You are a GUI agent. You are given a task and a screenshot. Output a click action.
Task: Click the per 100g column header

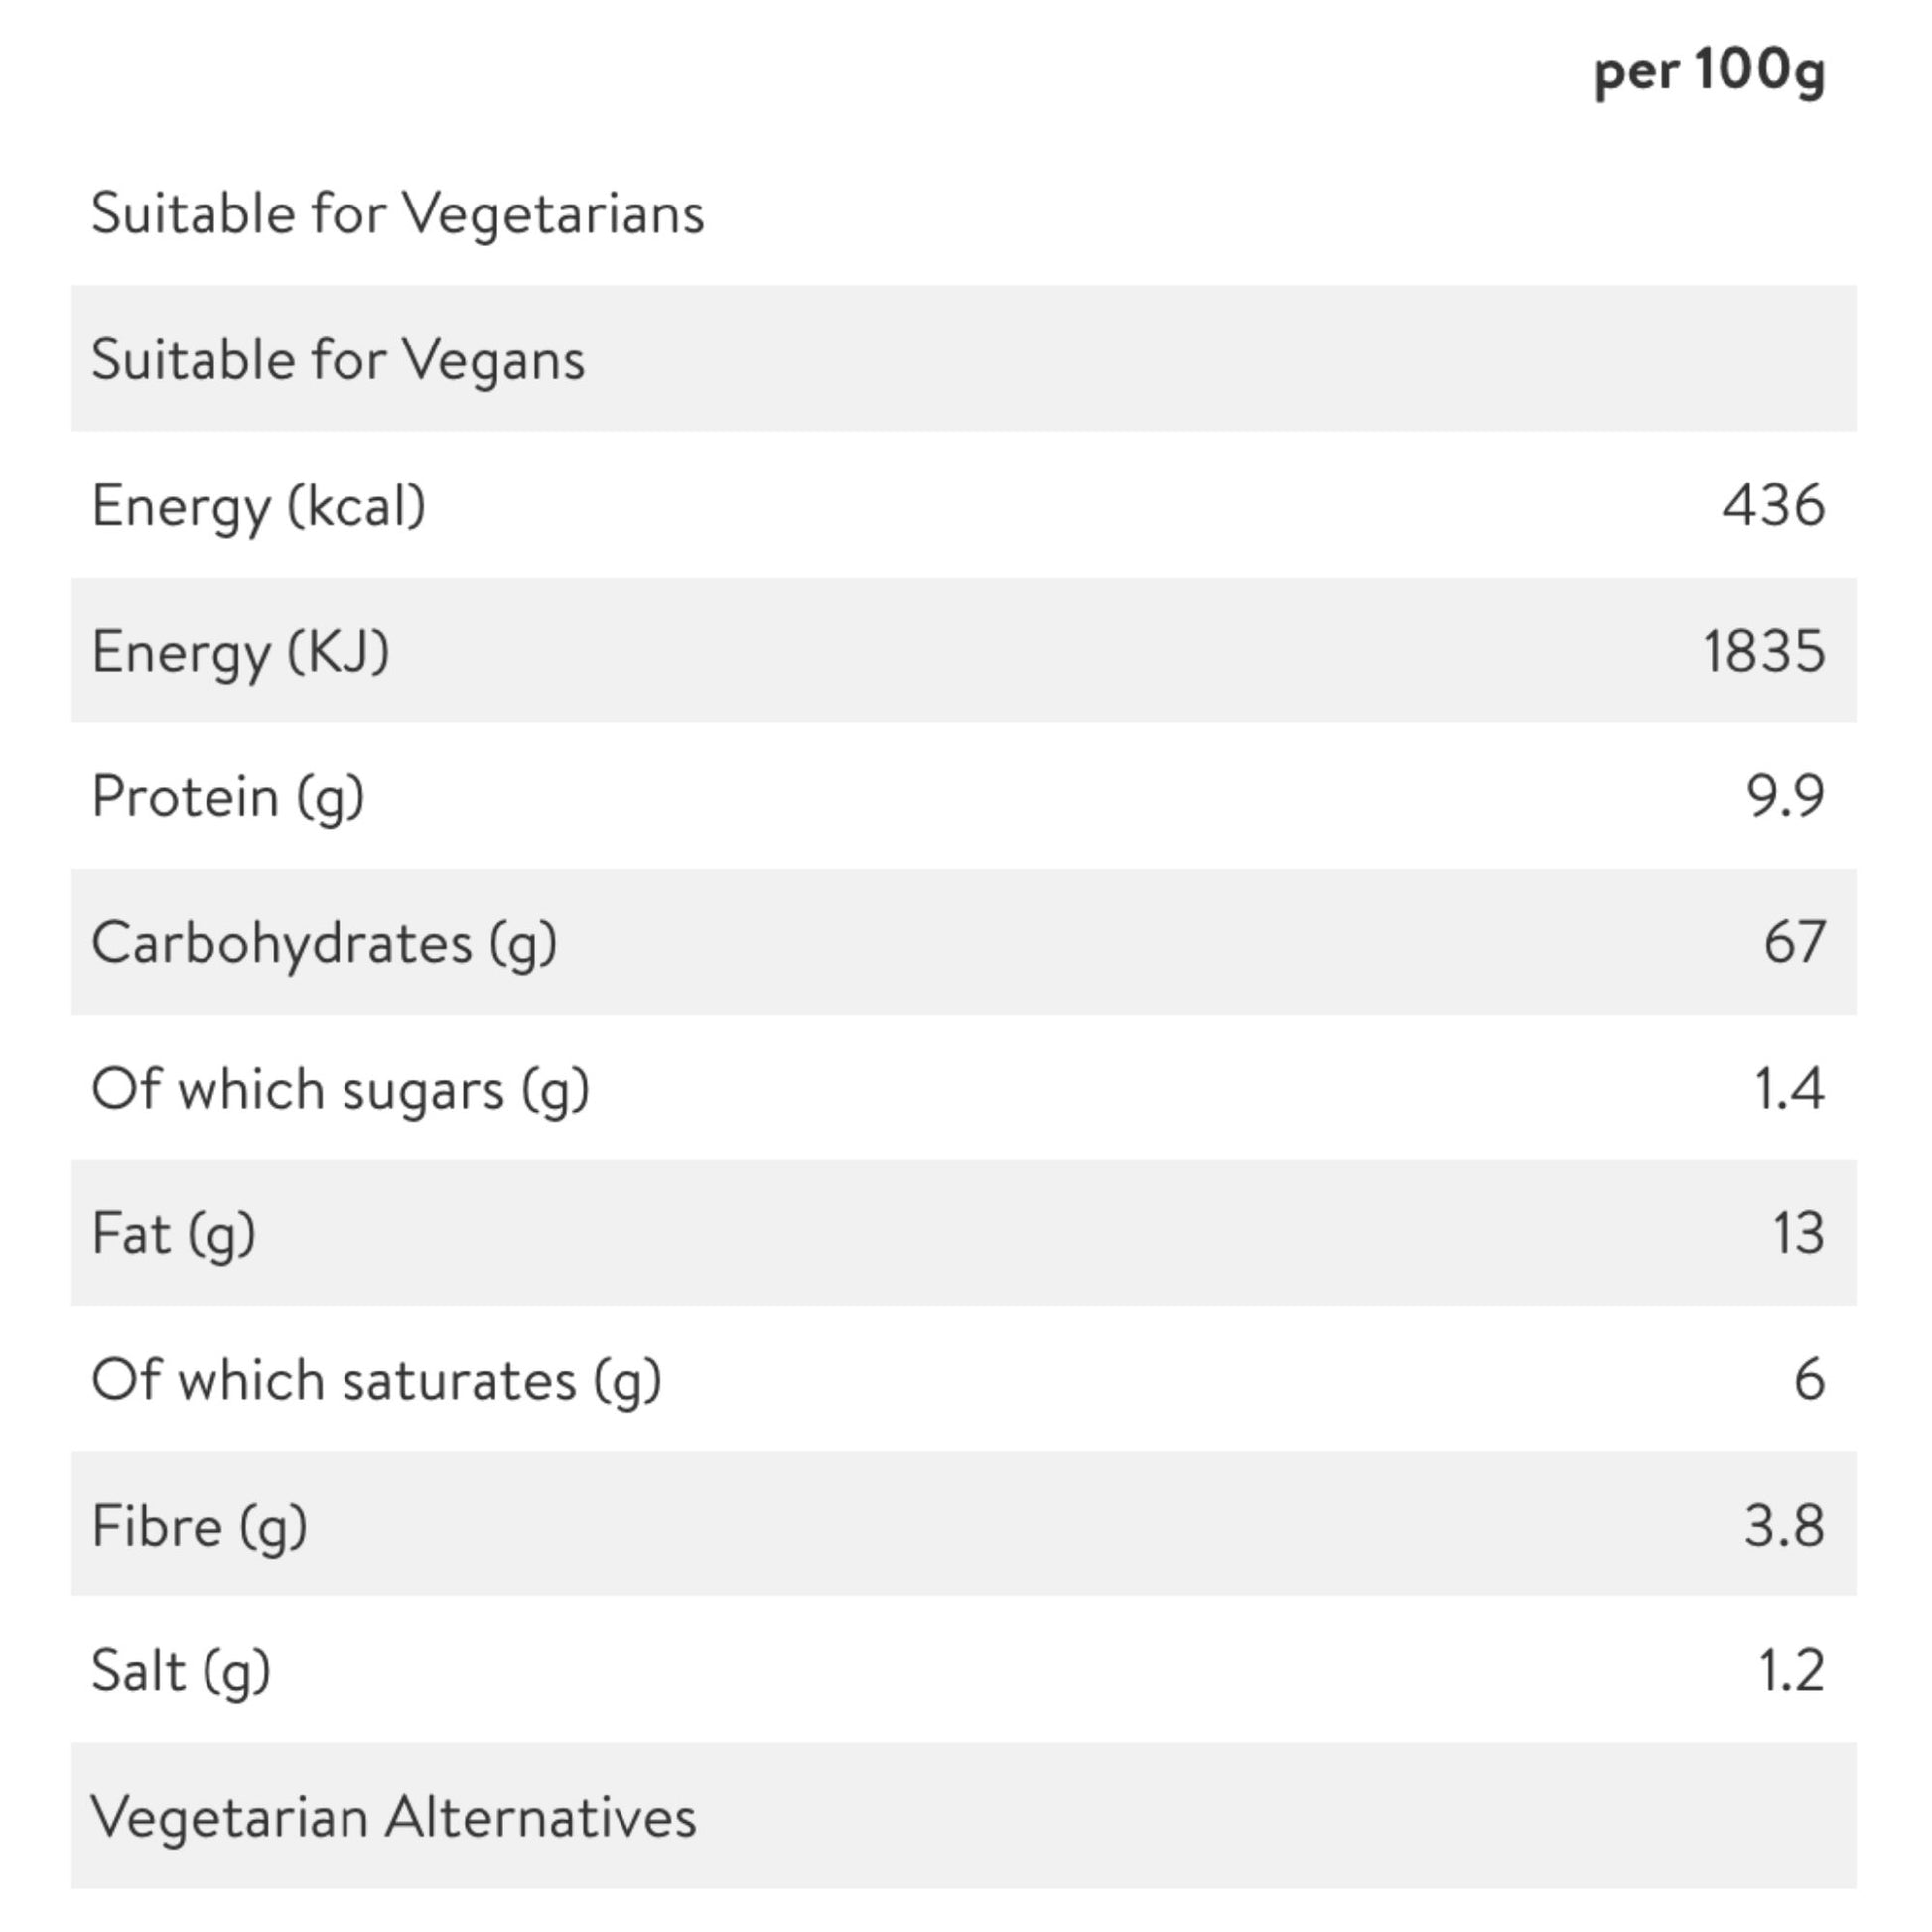1709,73
